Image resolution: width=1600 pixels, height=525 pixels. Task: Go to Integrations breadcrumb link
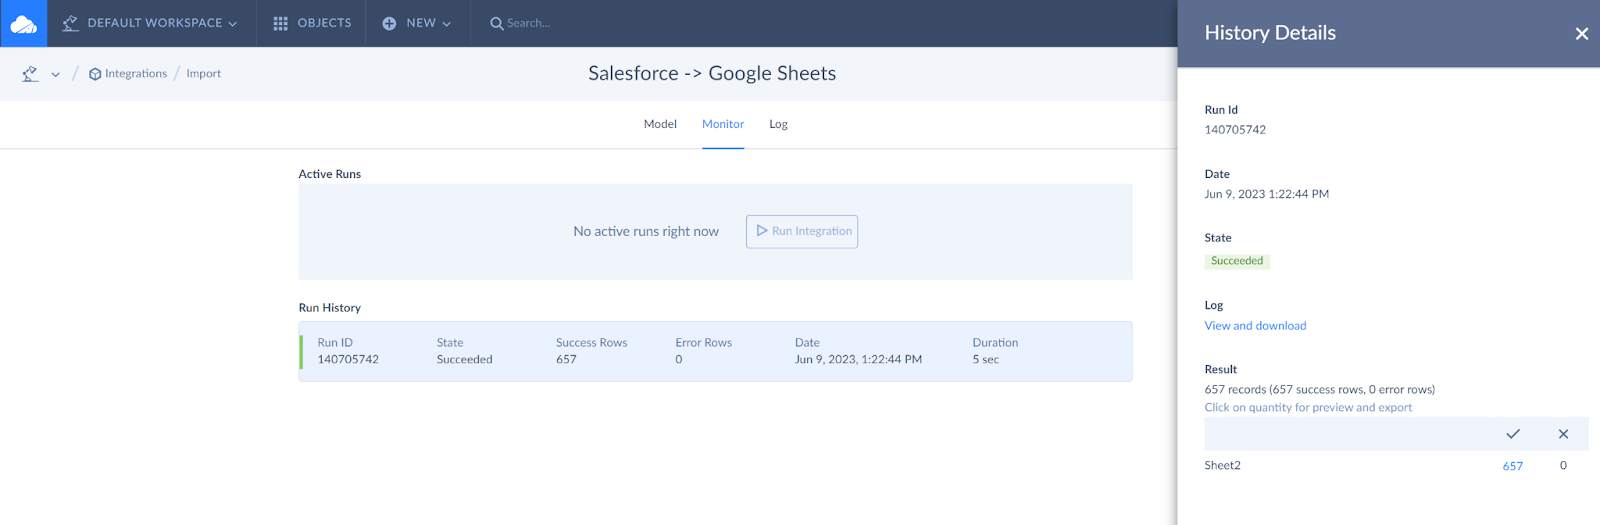[x=136, y=74]
